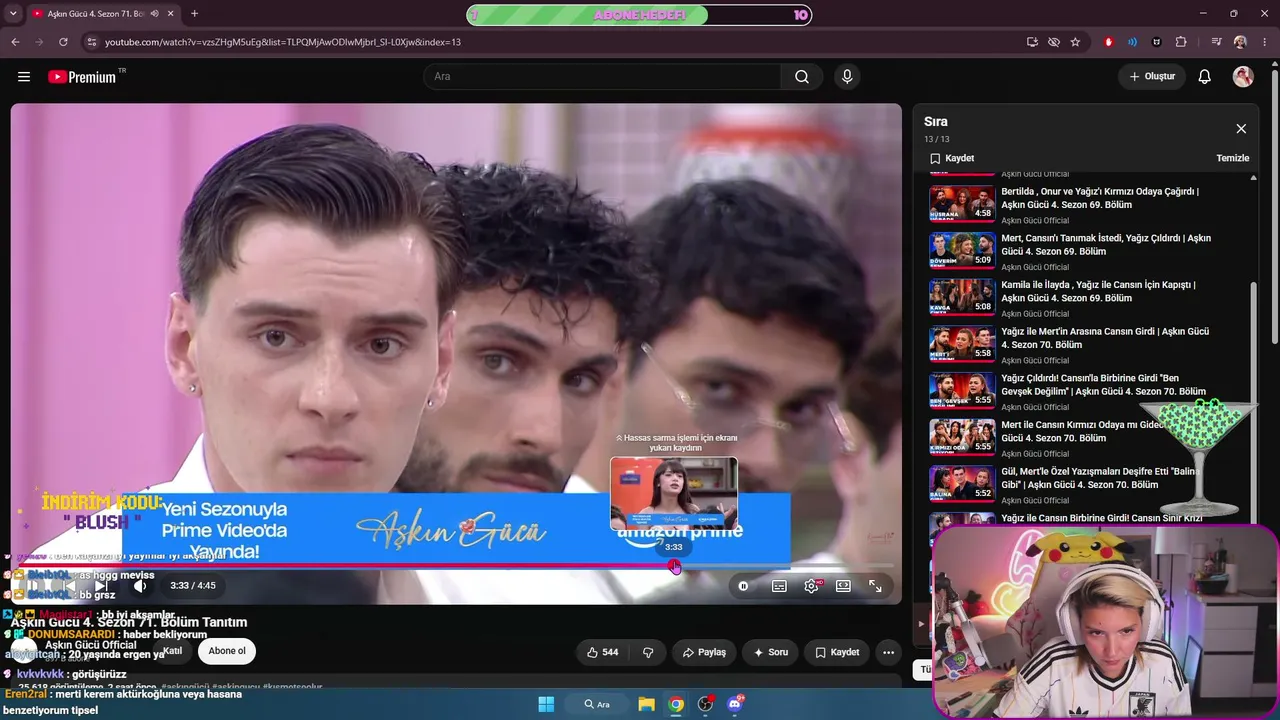This screenshot has height=720, width=1280.
Task: Toggle the autoplay switch in player
Action: (x=743, y=586)
